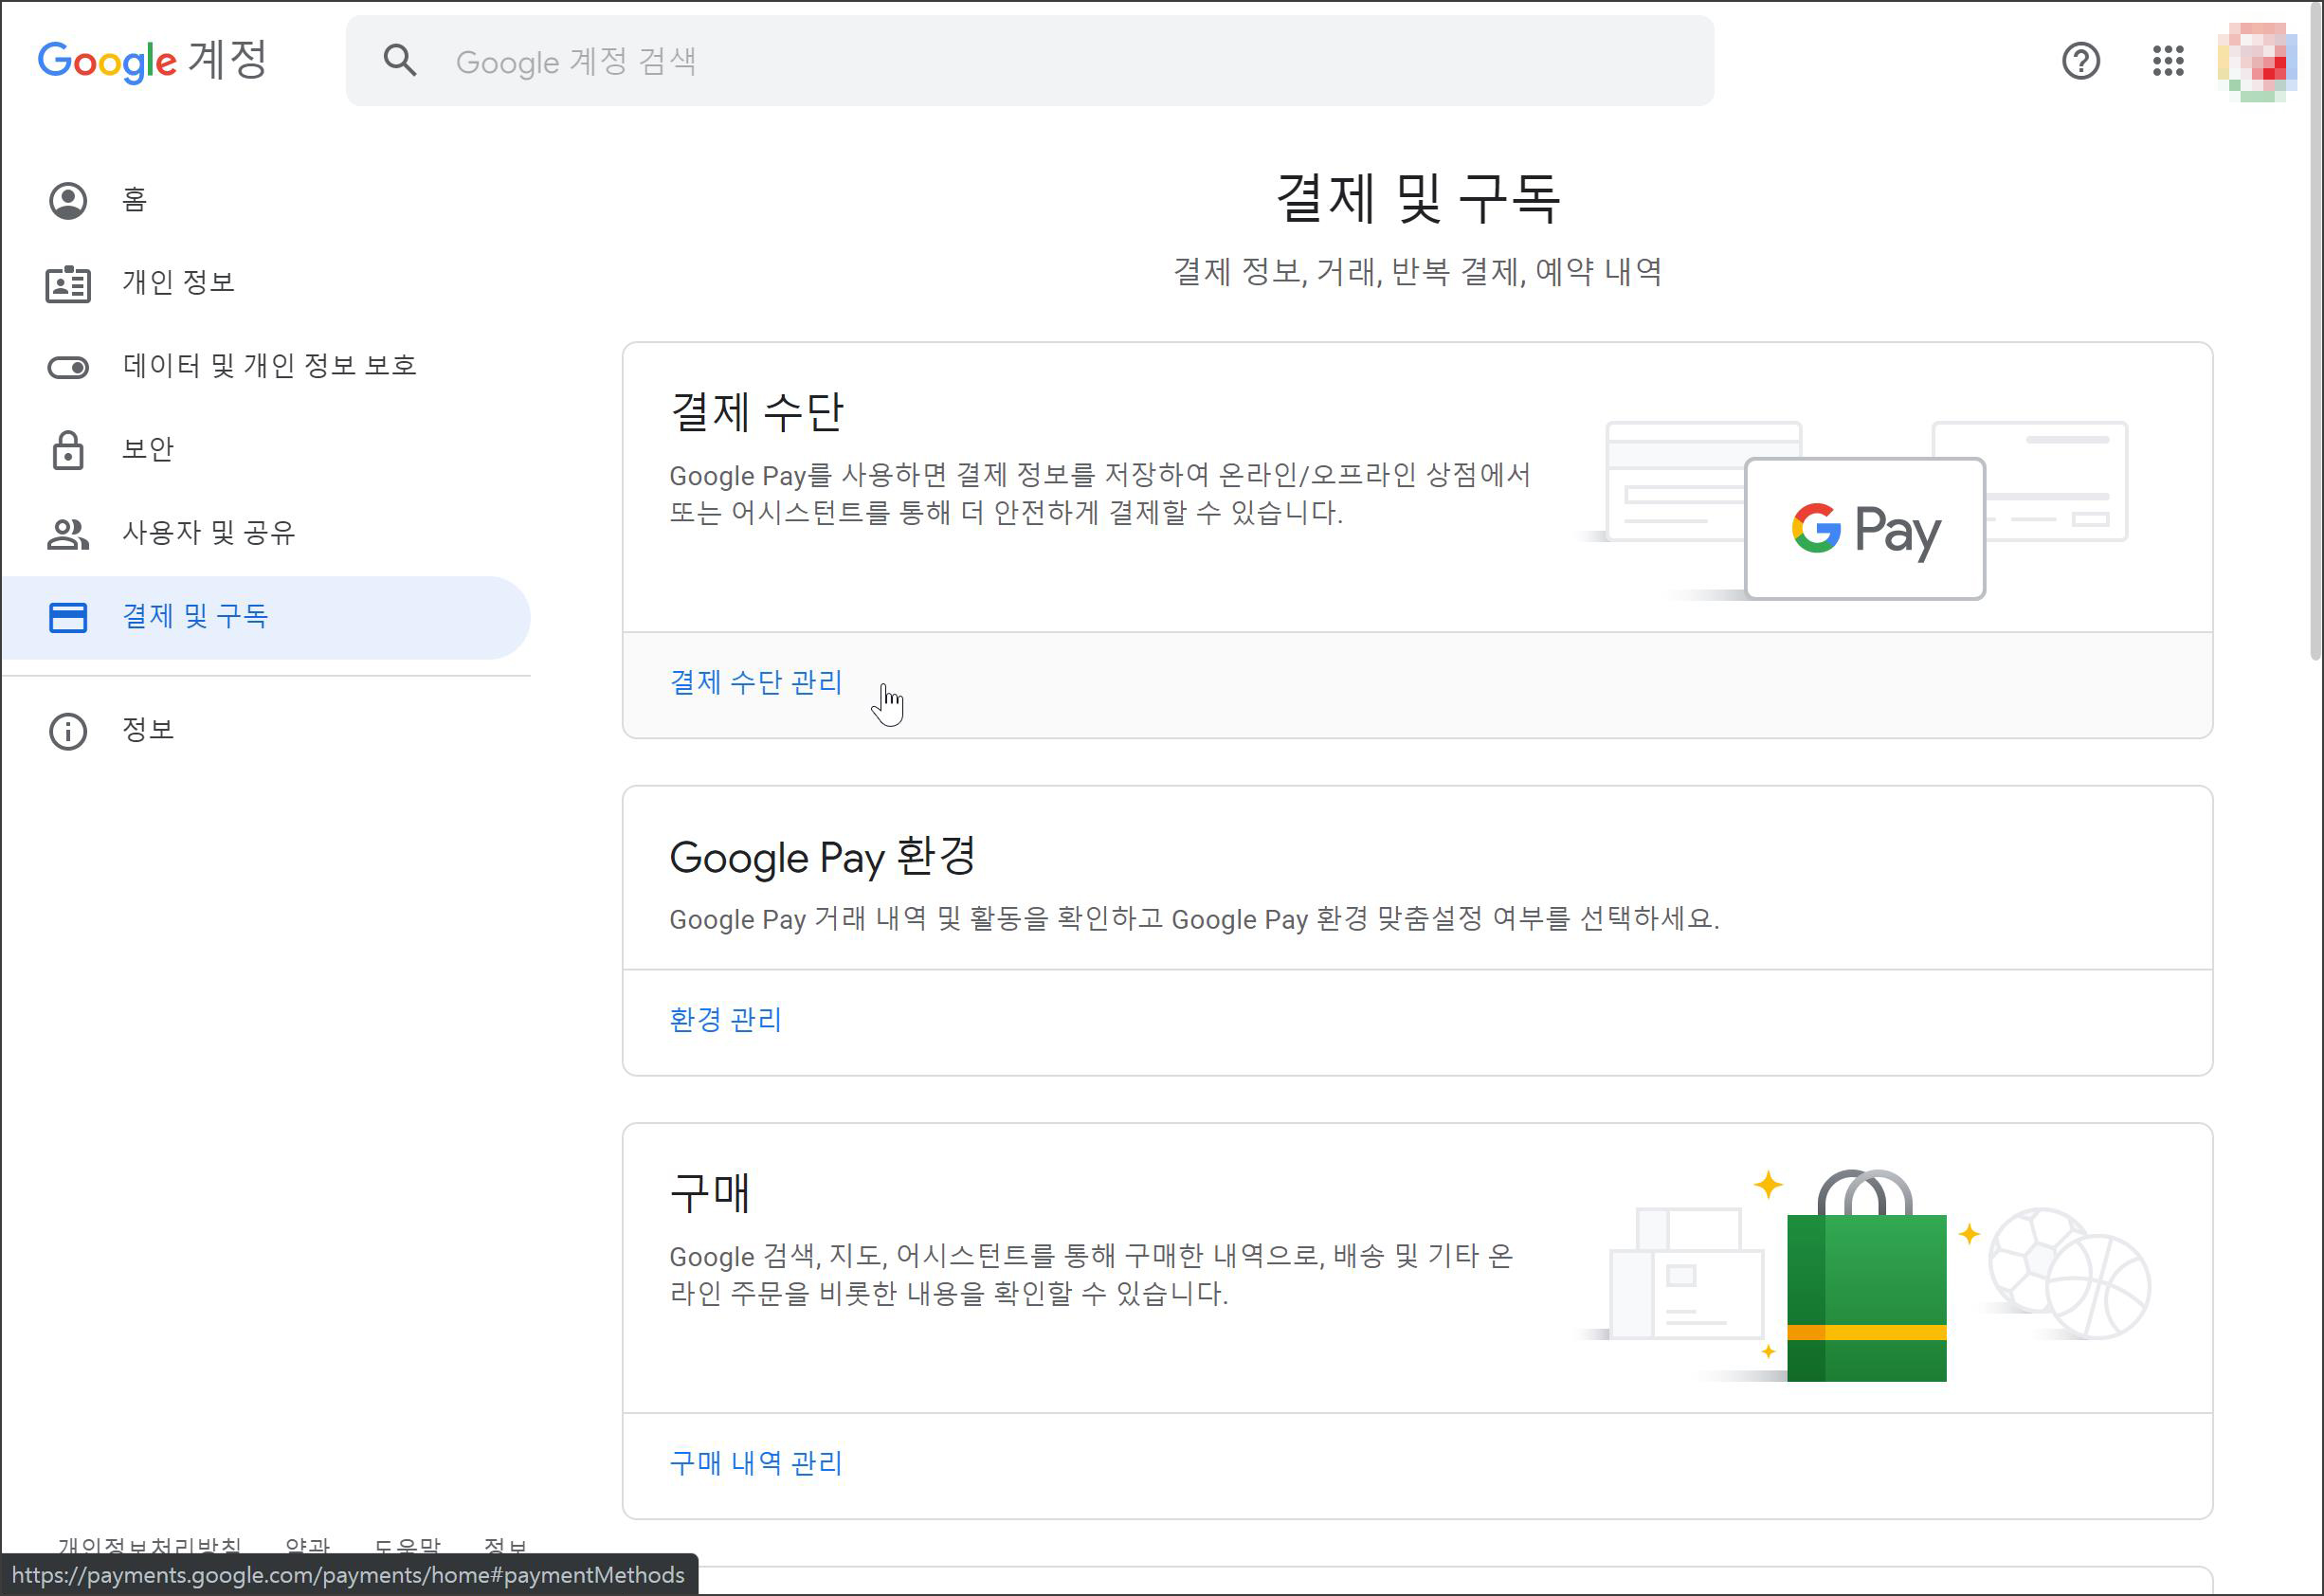2324x1596 pixels.
Task: Click the toggle icon beside 데이터 및 개인 정보 보호
Action: (68, 367)
